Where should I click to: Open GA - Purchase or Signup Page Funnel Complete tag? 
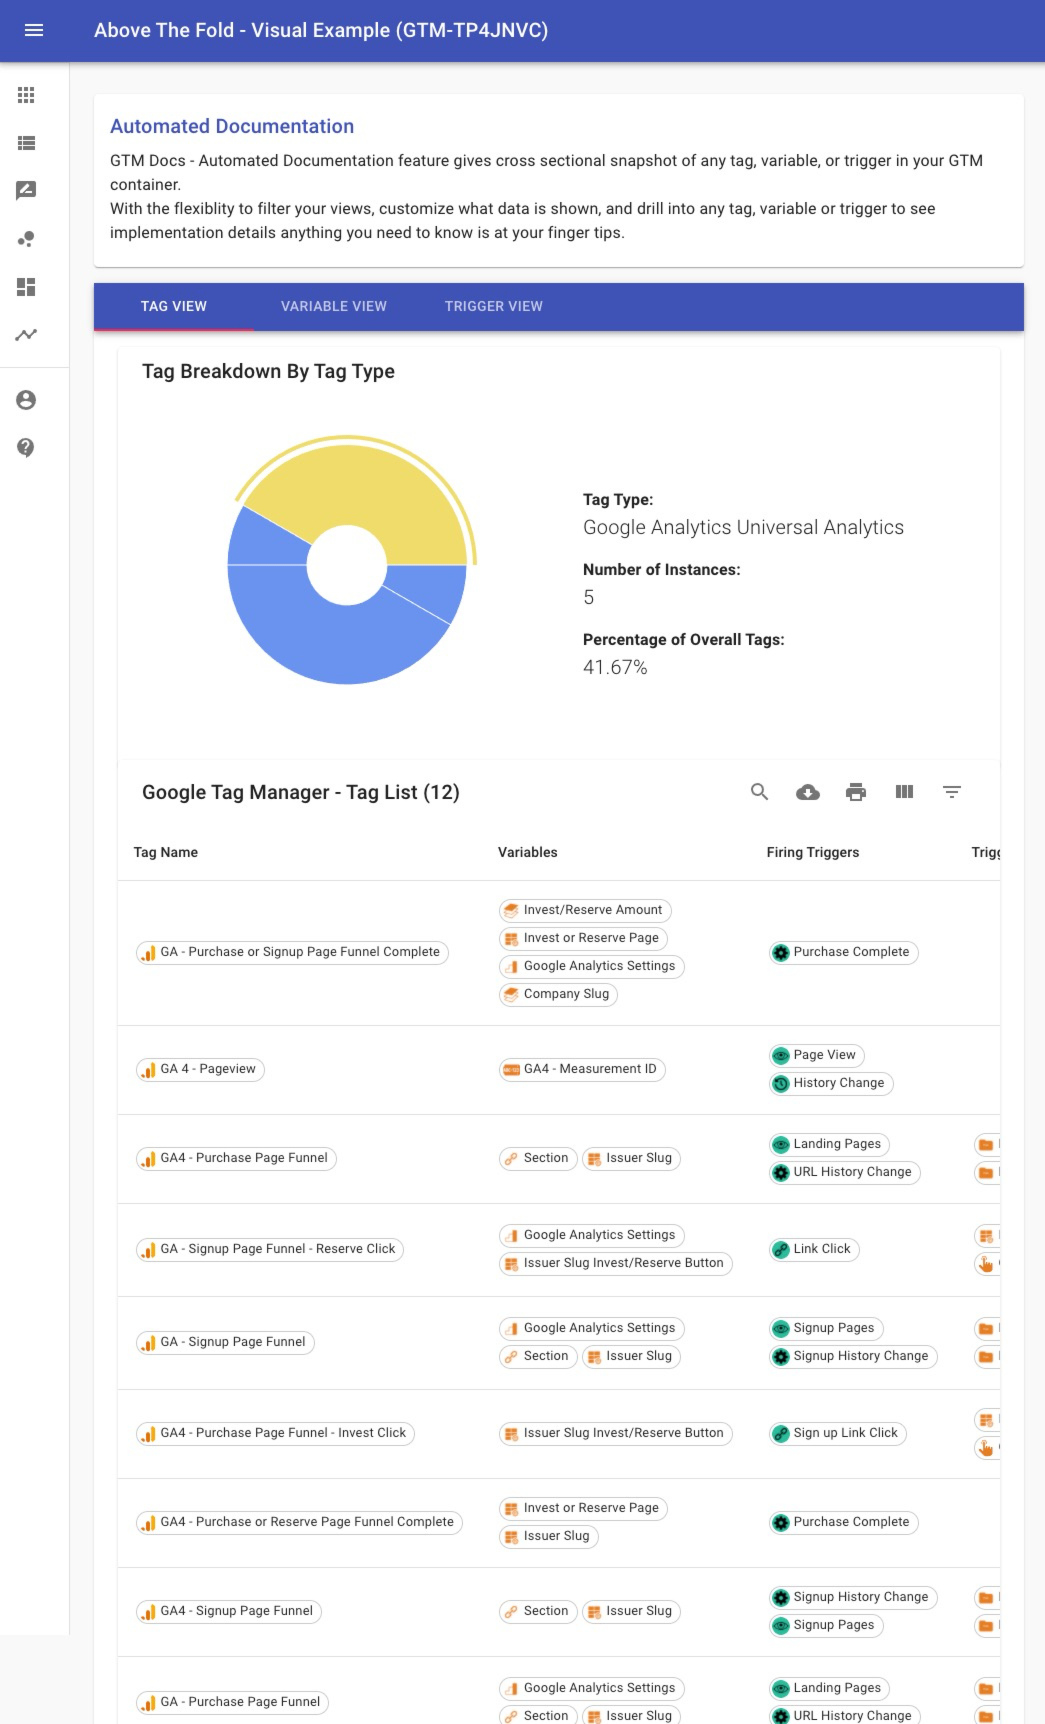pos(292,952)
